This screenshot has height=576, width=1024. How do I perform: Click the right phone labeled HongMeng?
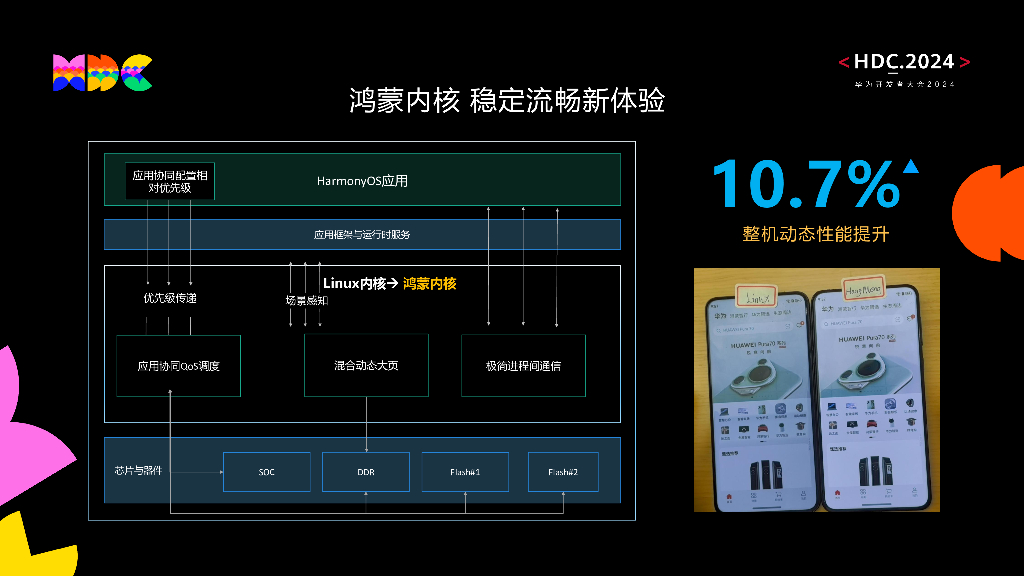(871, 395)
